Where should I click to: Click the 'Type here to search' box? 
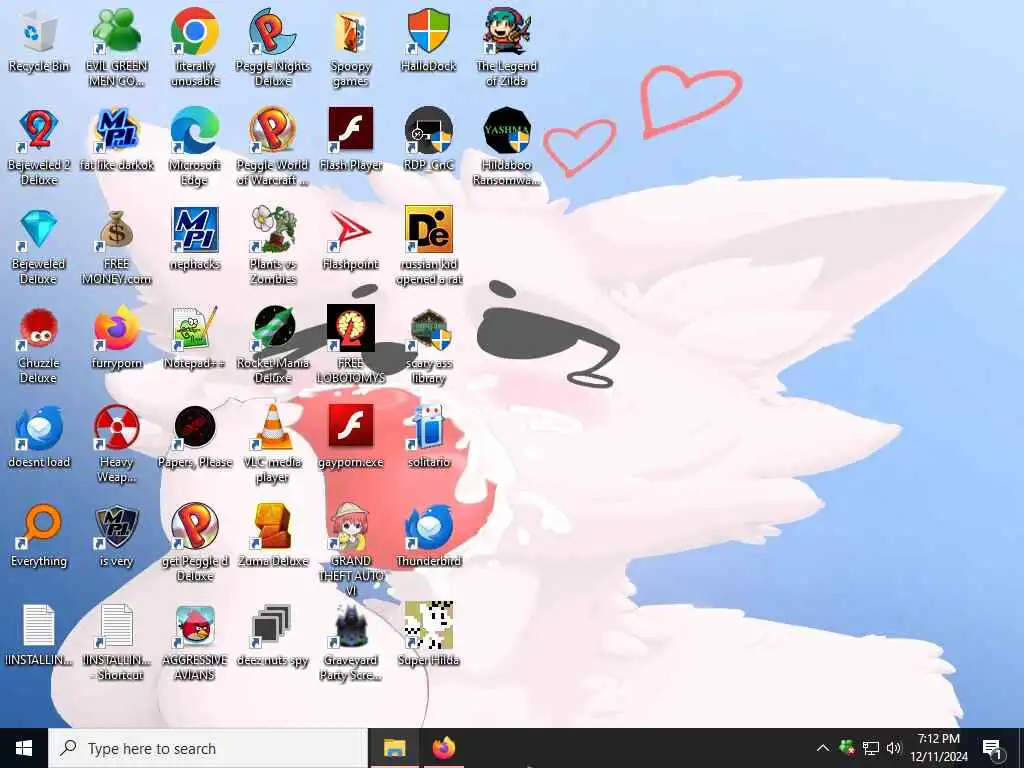pos(208,748)
